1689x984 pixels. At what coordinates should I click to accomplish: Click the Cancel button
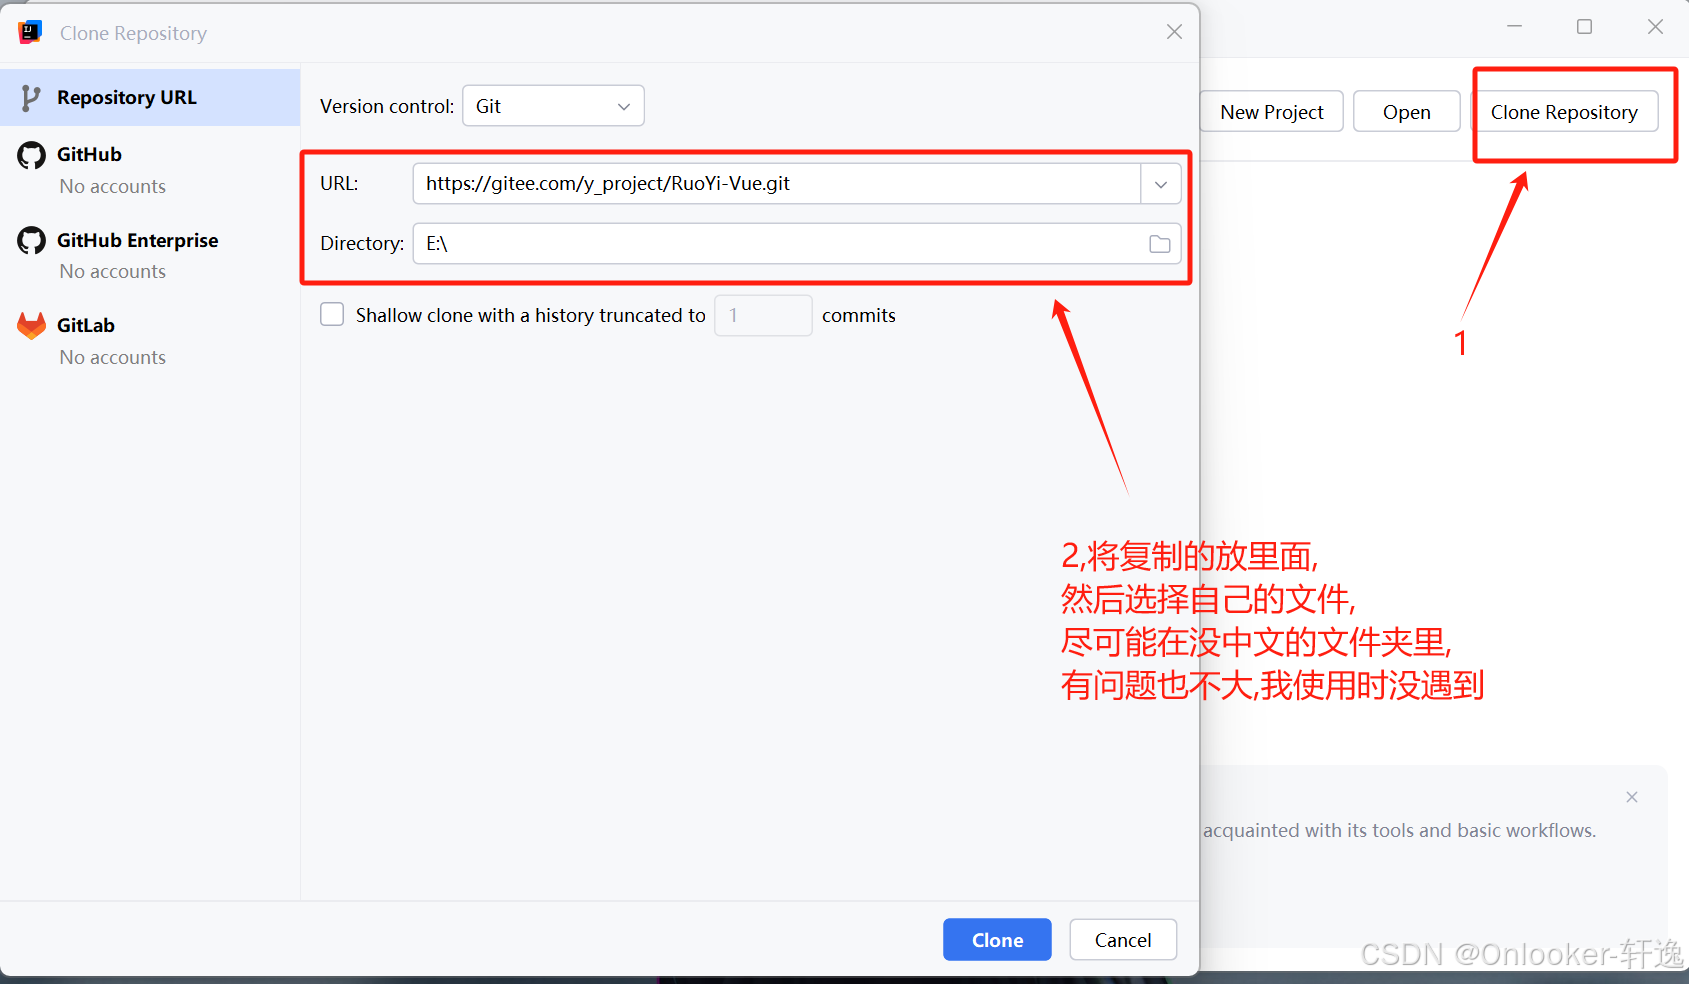pyautogui.click(x=1123, y=940)
